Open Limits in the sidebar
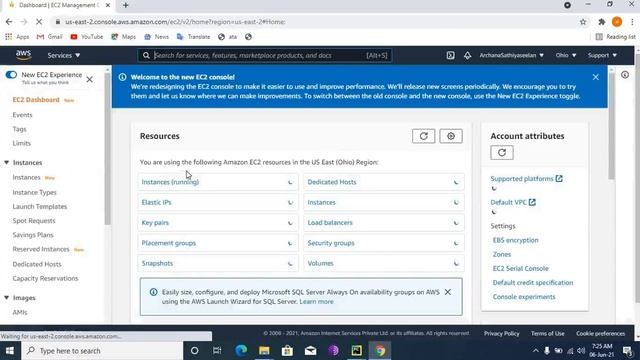The image size is (640, 360). click(22, 143)
